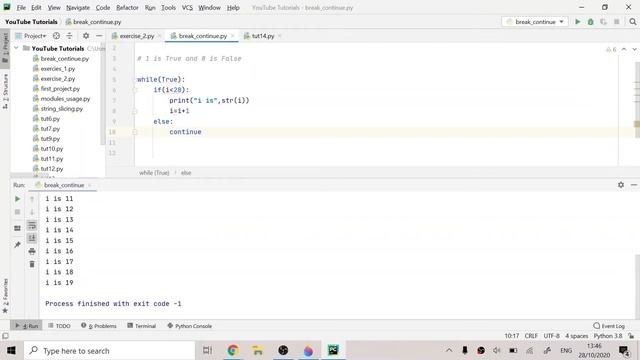Viewport: 640px width, 360px height.
Task: Open Task View in the taskbar
Action: pyautogui.click(x=207, y=350)
